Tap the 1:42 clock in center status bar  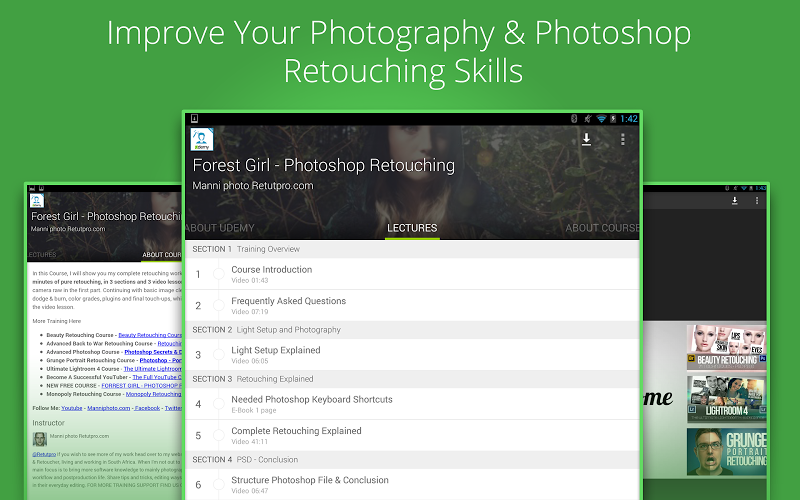click(x=629, y=119)
